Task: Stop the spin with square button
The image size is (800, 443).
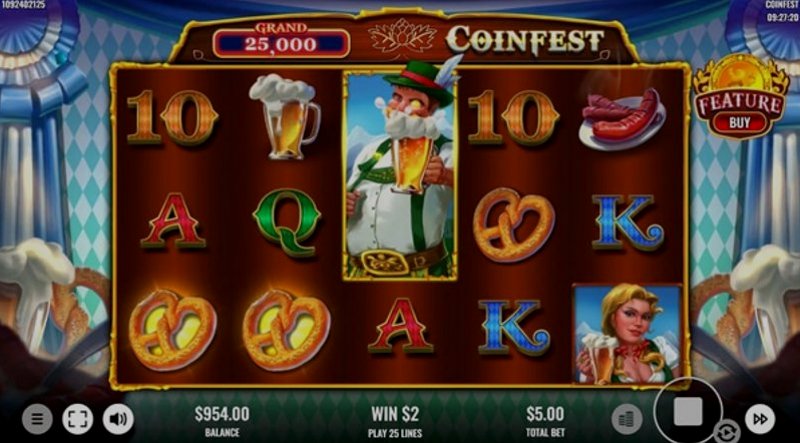Action: (x=688, y=412)
